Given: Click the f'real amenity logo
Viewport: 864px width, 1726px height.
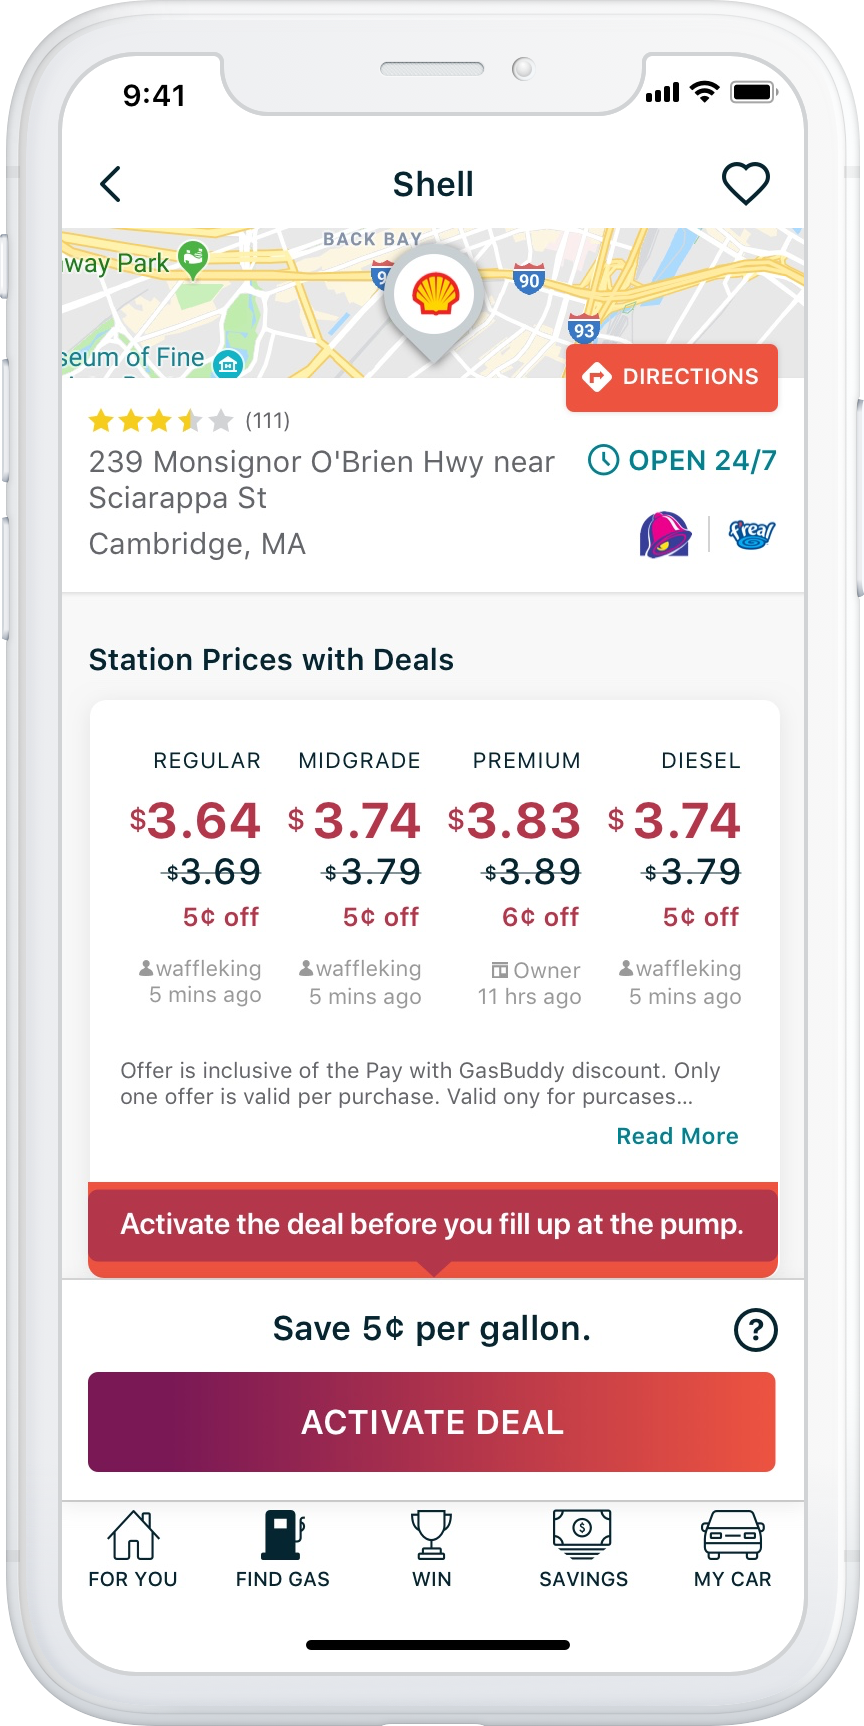Looking at the screenshot, I should point(751,534).
